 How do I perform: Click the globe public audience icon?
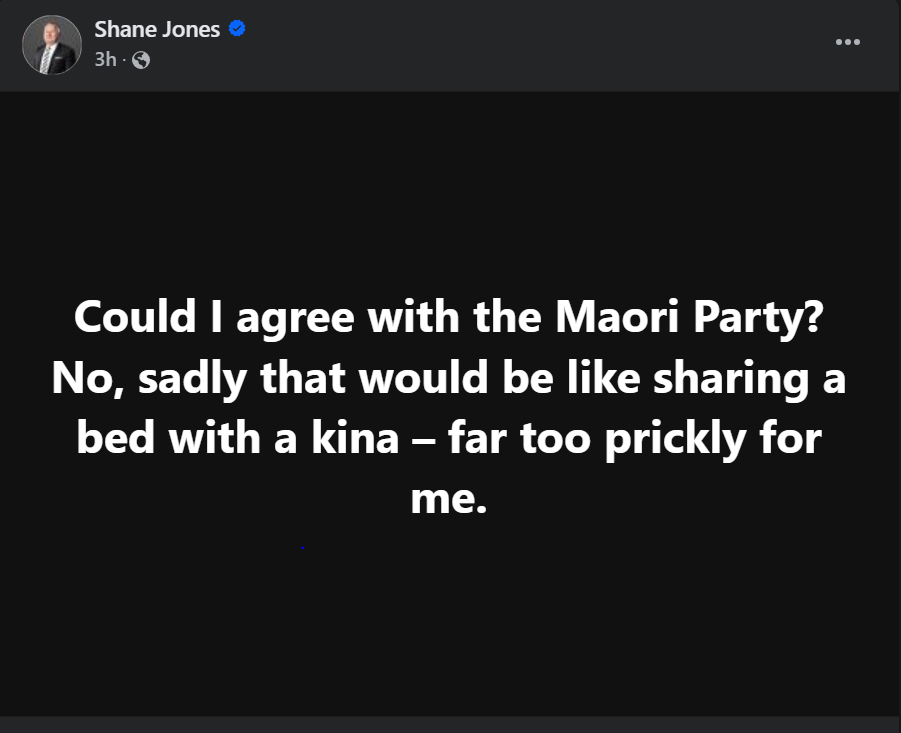(141, 60)
